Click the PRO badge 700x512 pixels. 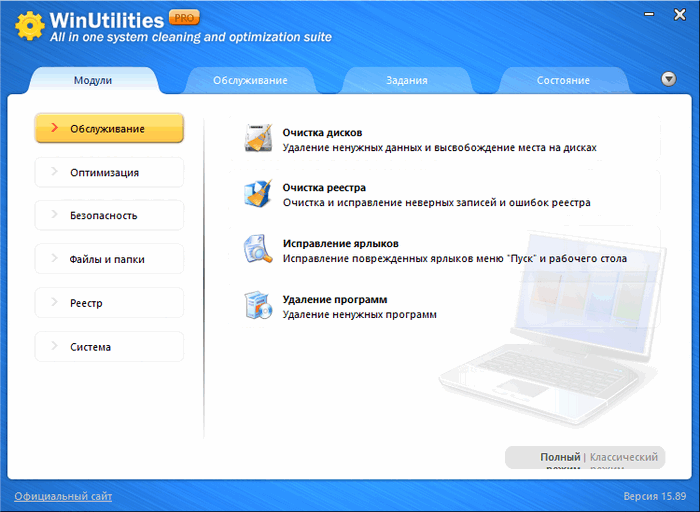point(184,18)
